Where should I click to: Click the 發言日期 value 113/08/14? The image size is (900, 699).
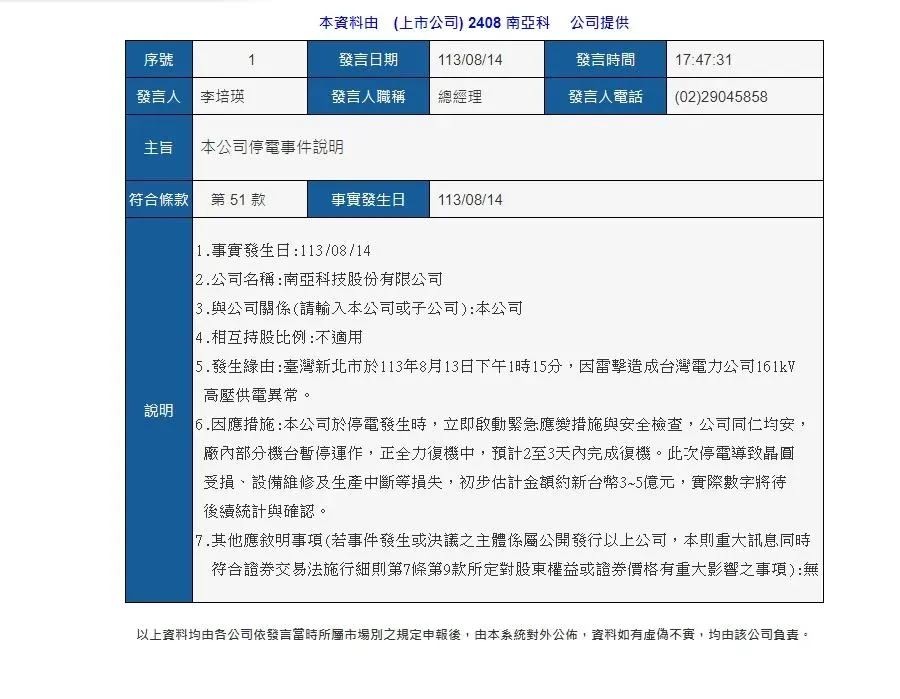point(470,60)
